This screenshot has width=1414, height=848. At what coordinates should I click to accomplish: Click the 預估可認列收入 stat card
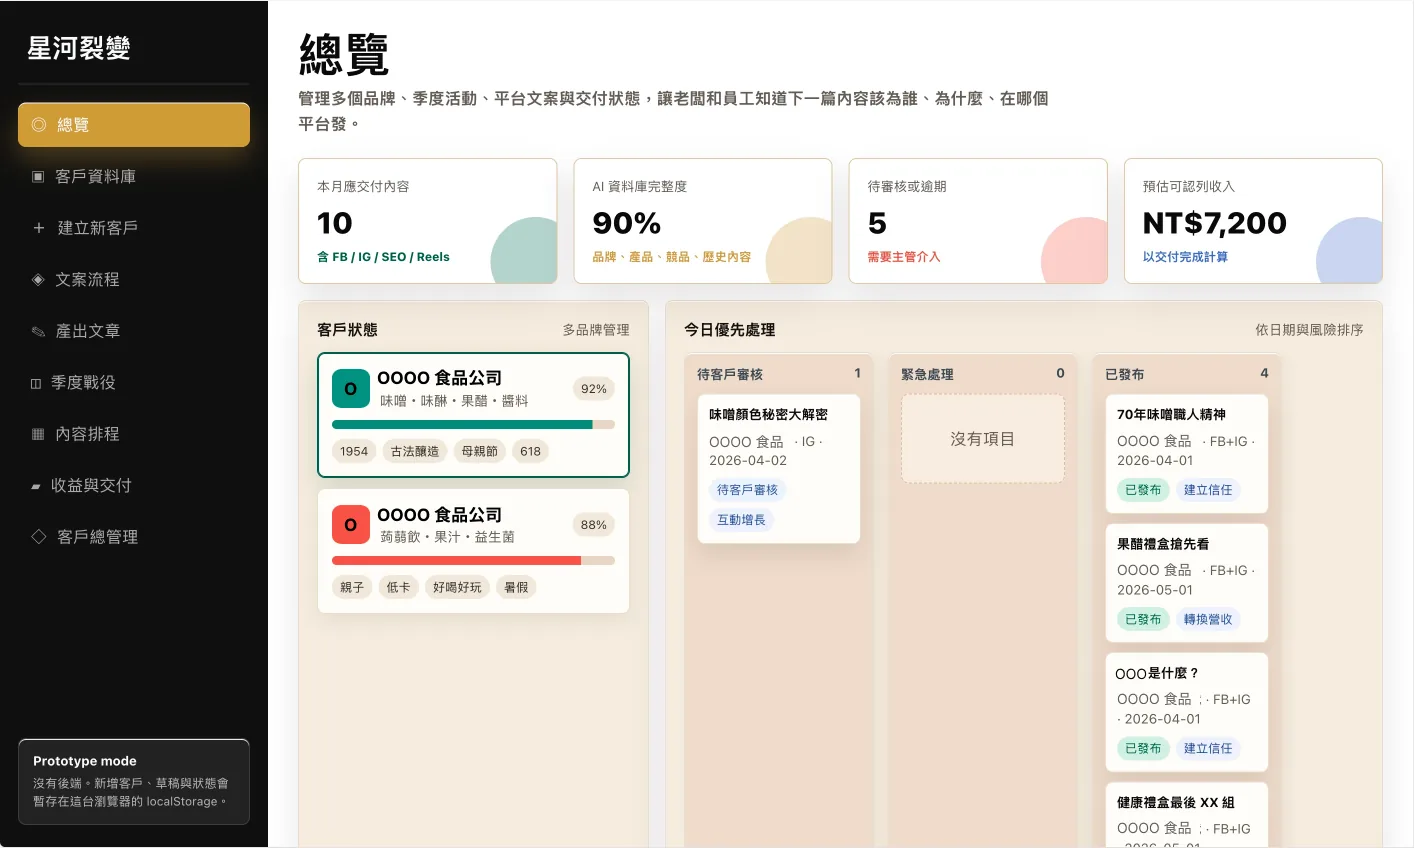click(x=1253, y=221)
